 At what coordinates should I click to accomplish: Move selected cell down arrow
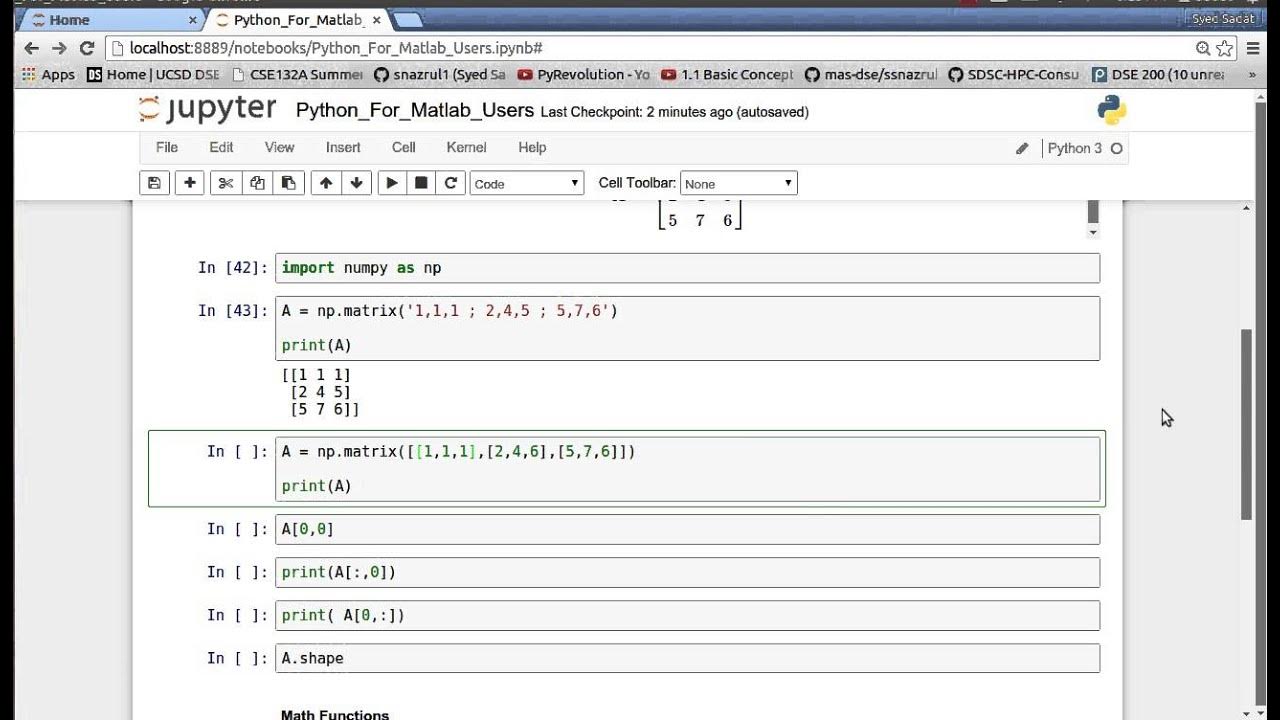(x=356, y=183)
